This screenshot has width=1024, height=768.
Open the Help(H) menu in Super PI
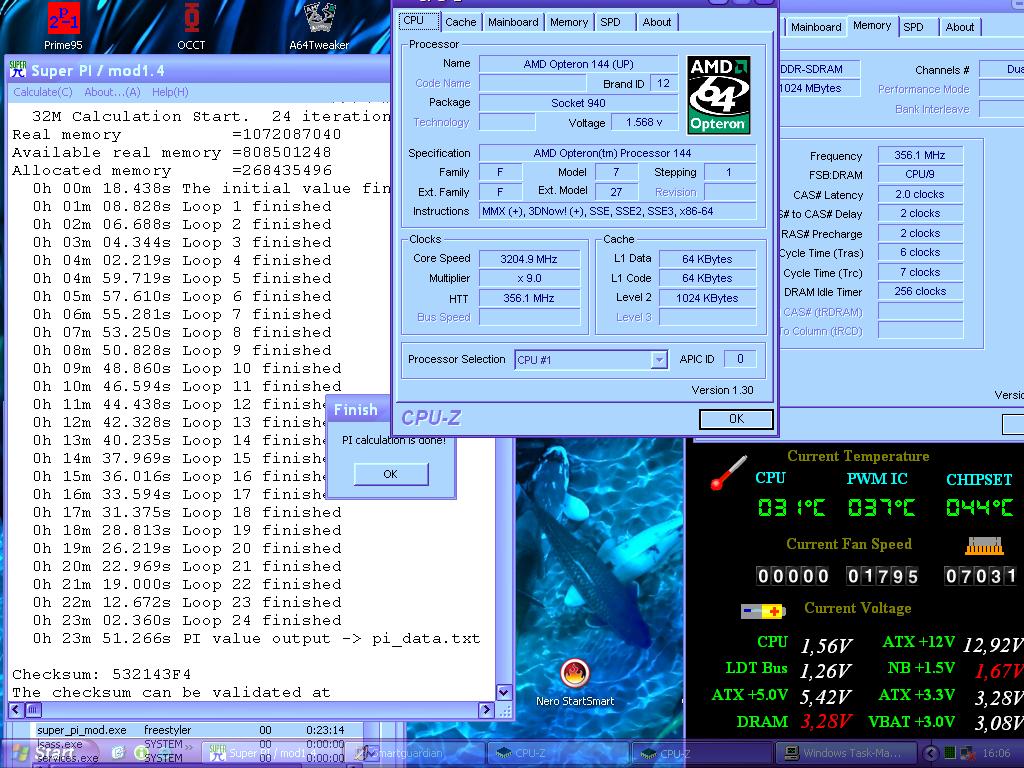[x=170, y=92]
